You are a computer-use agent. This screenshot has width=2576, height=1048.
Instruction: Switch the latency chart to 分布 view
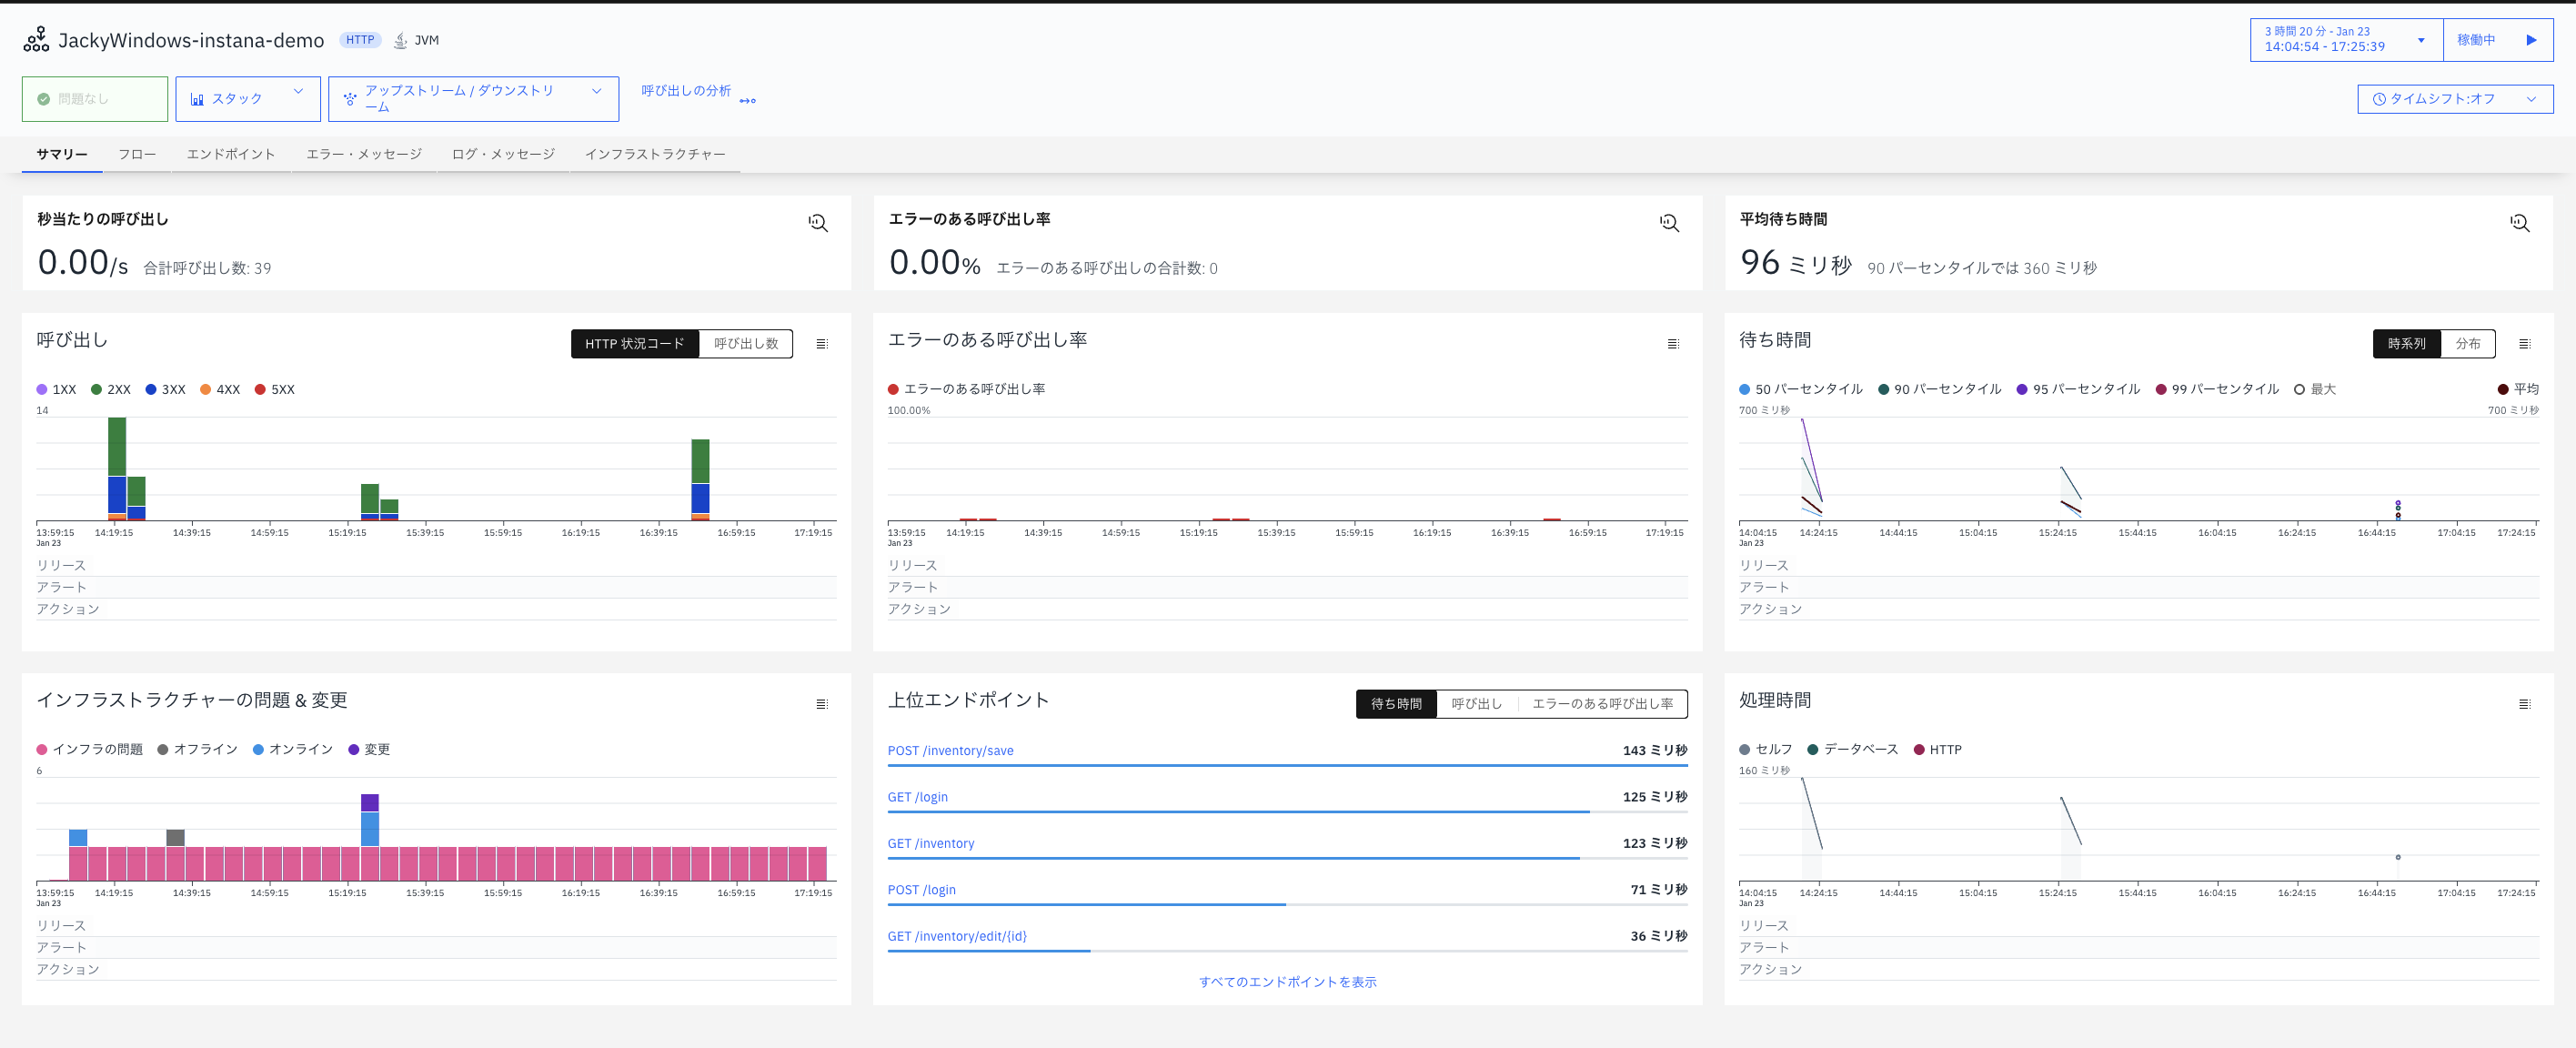[x=2470, y=343]
